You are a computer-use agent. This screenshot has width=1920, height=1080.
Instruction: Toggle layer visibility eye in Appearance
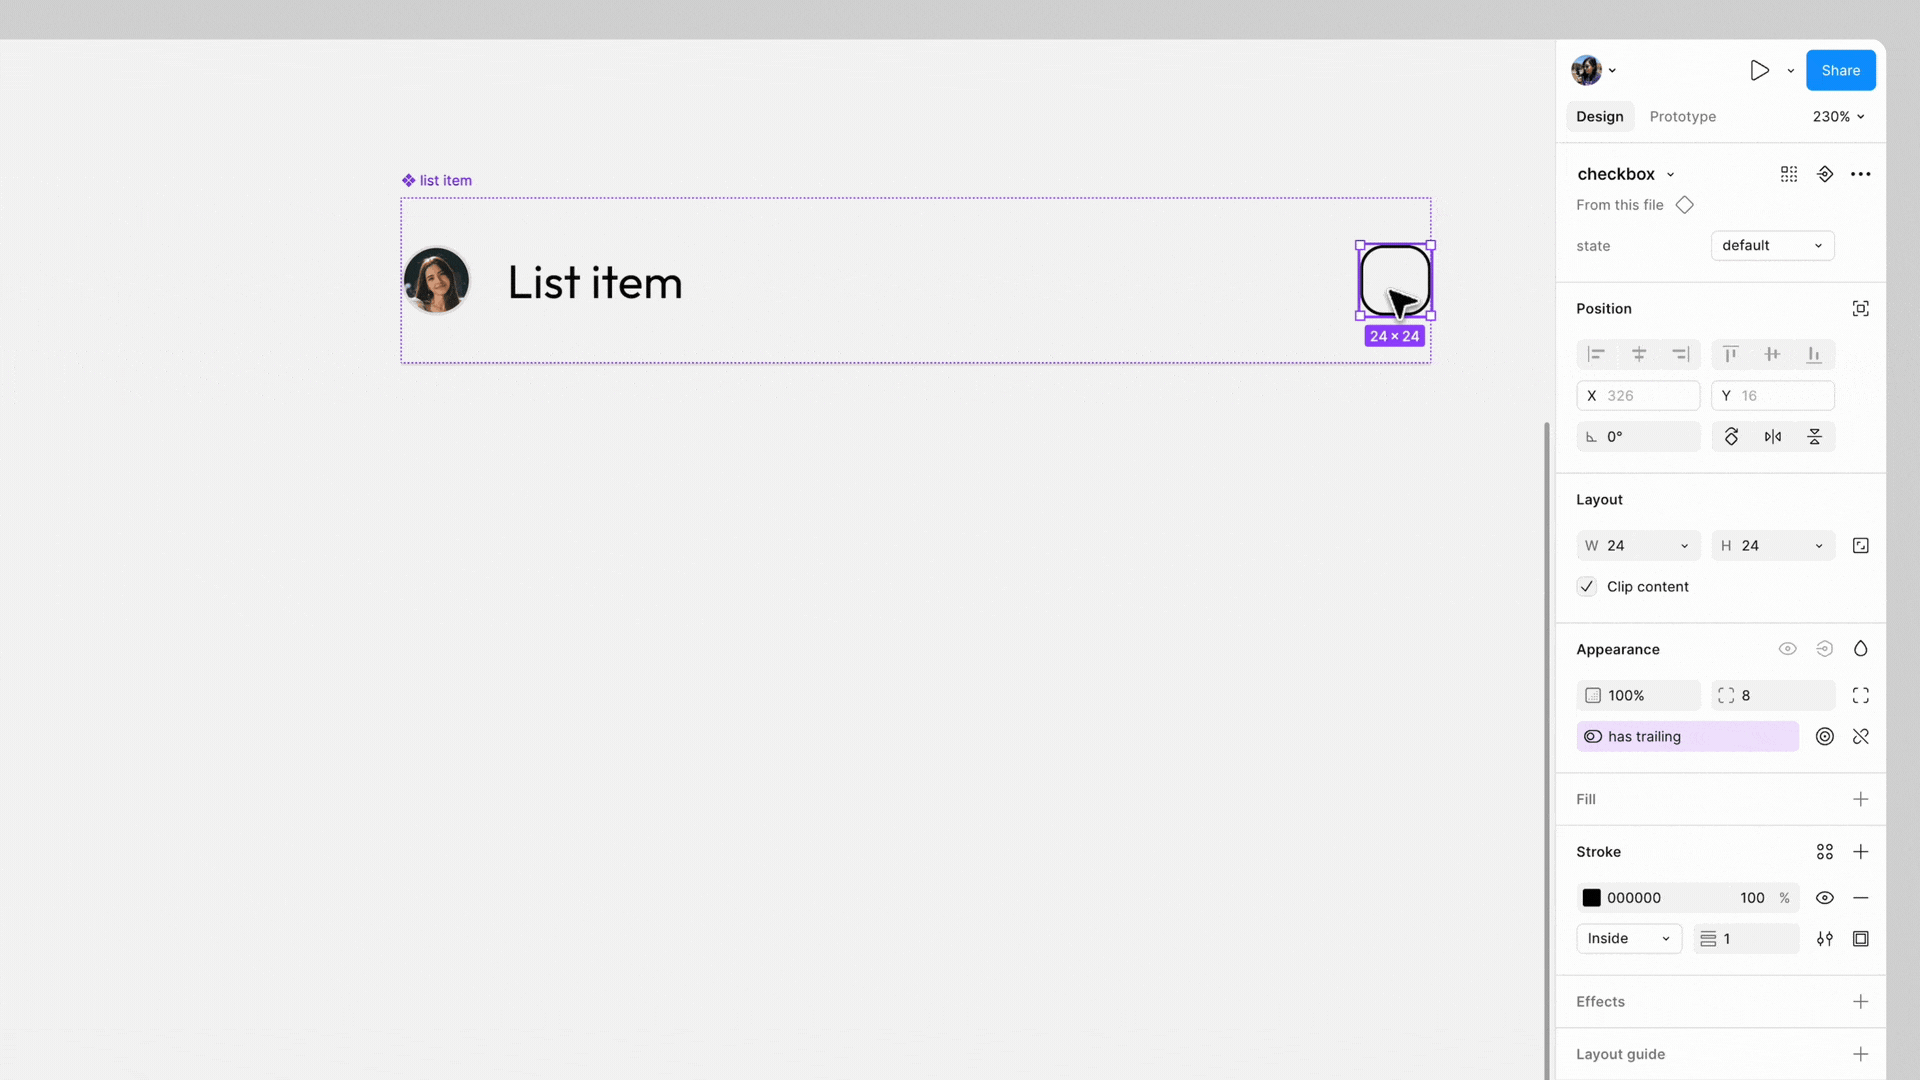tap(1788, 649)
